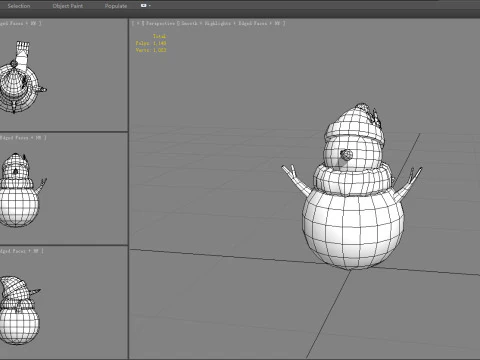Select the snowman's scarf in Perspective view

coord(352,182)
